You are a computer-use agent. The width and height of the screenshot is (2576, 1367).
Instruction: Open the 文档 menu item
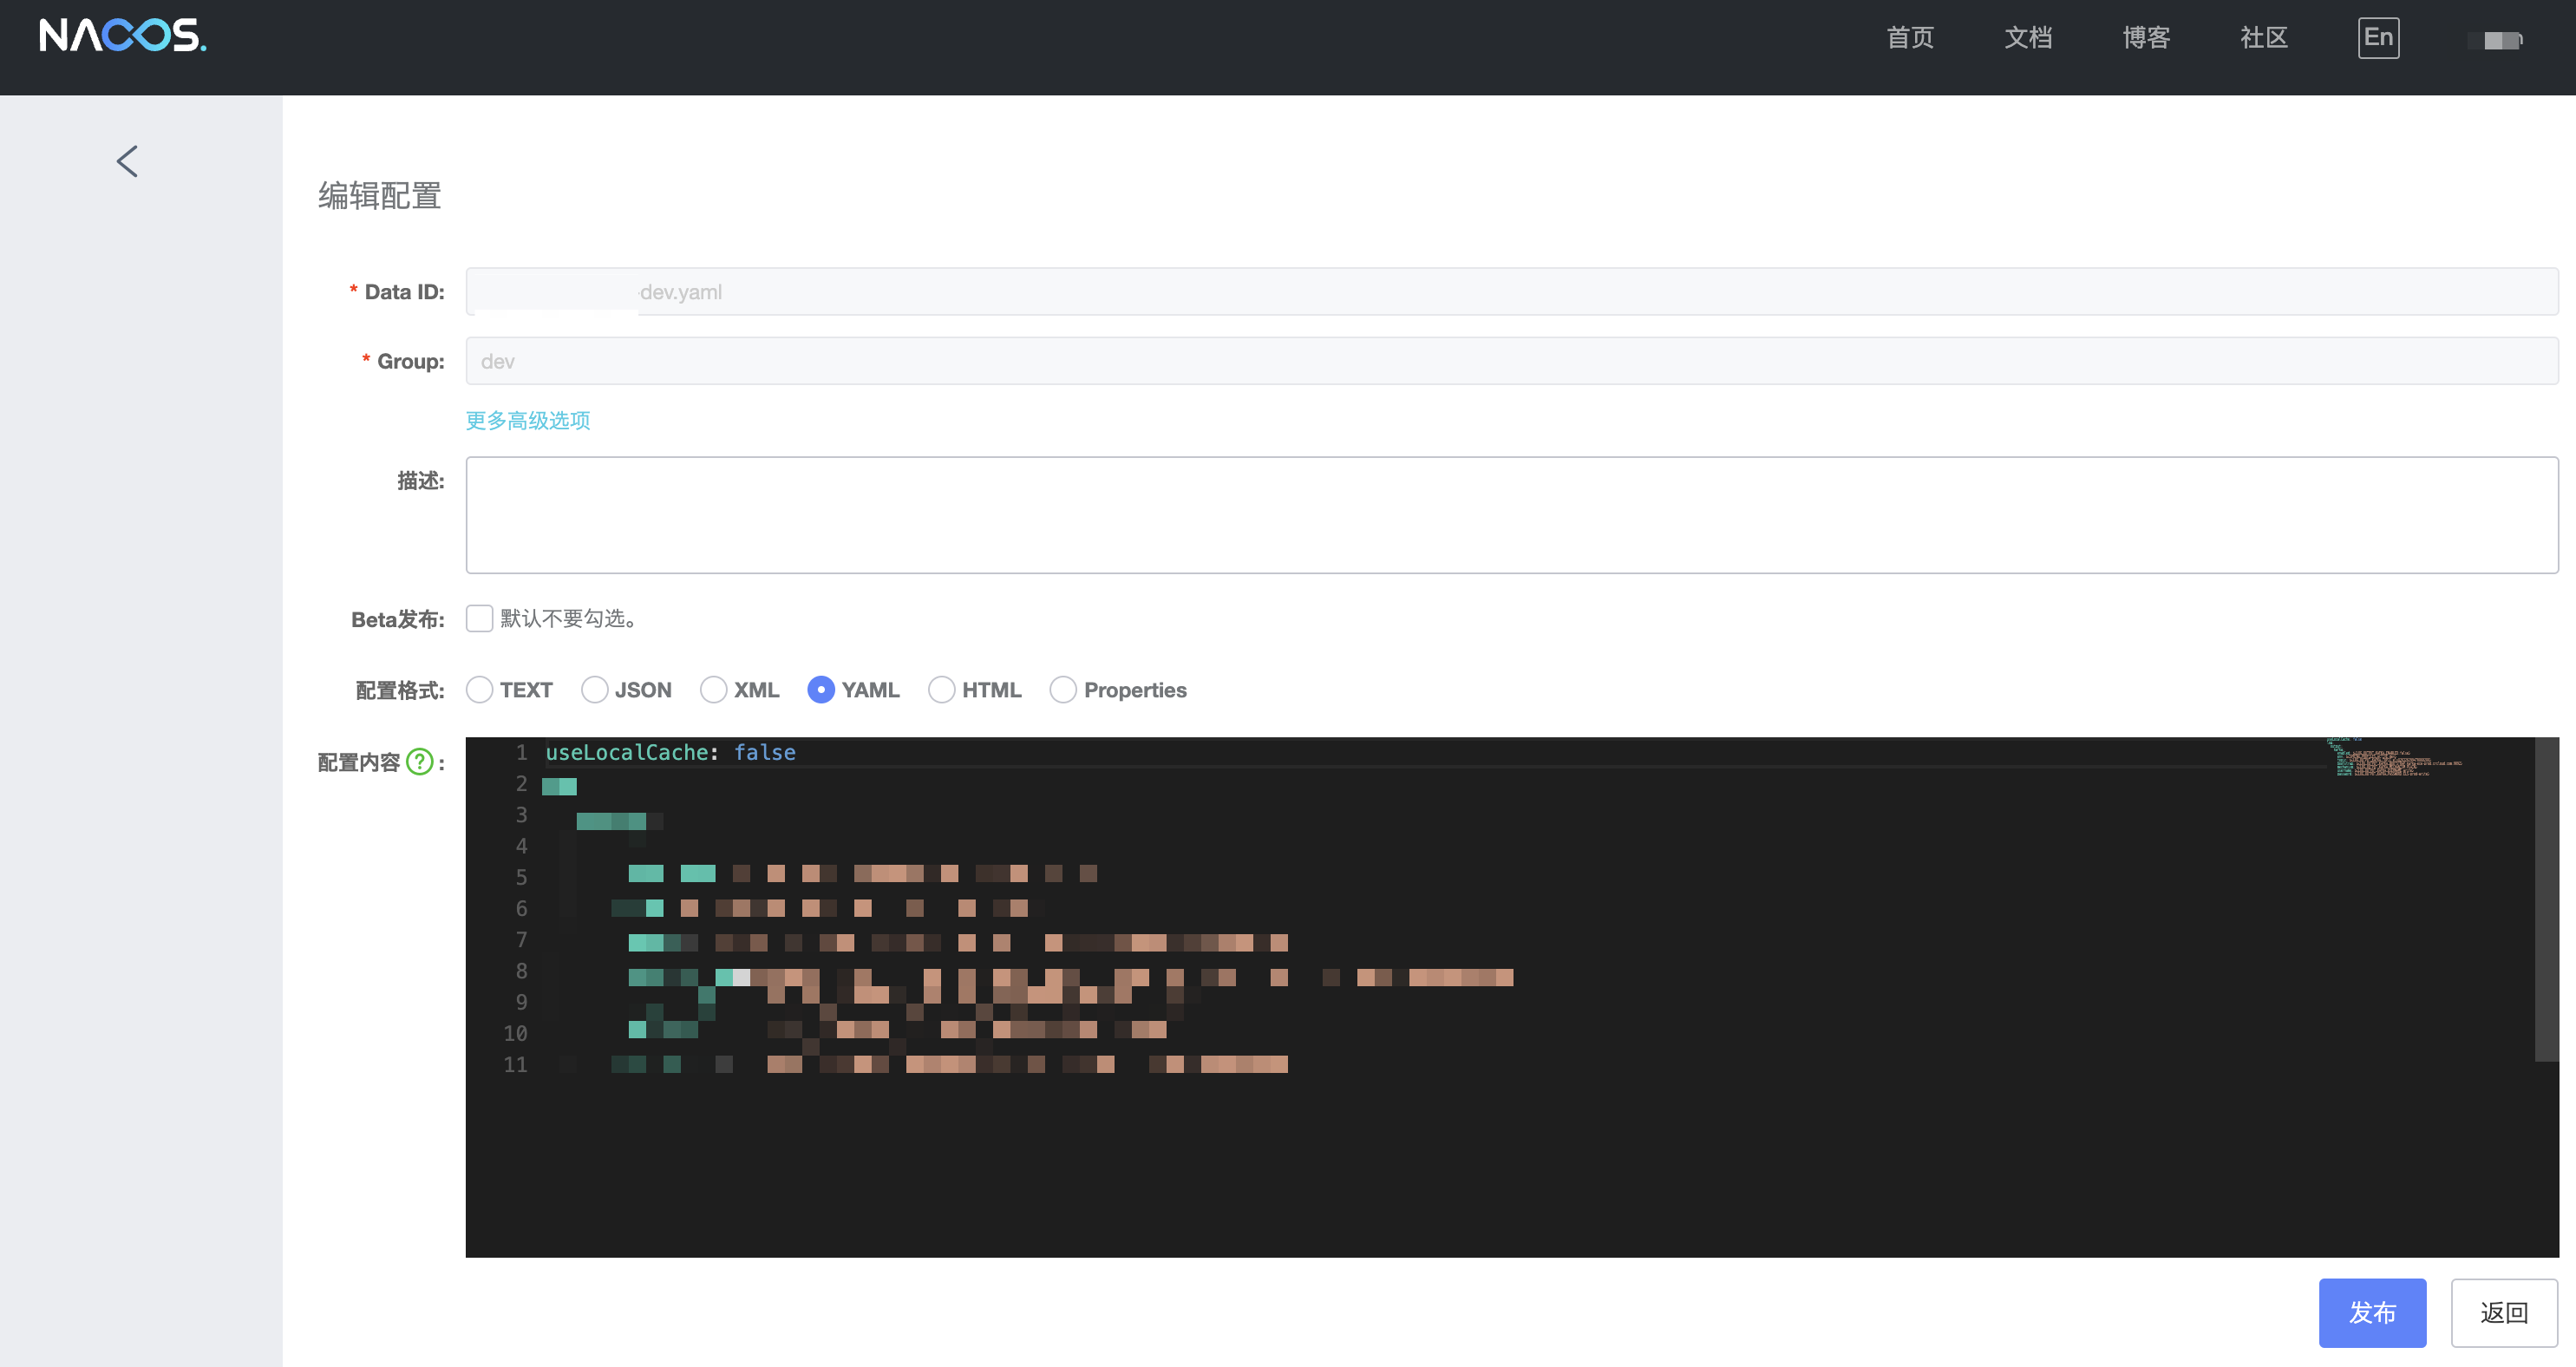tap(2028, 38)
